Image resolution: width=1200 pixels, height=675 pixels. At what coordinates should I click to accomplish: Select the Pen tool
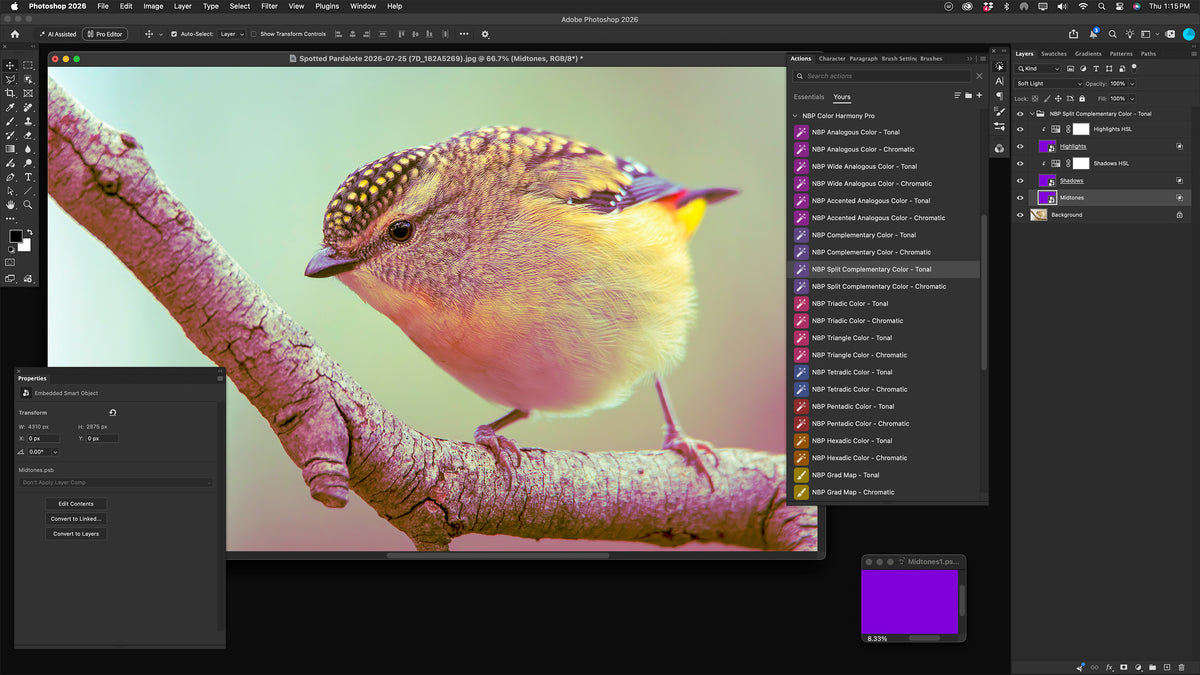11,177
